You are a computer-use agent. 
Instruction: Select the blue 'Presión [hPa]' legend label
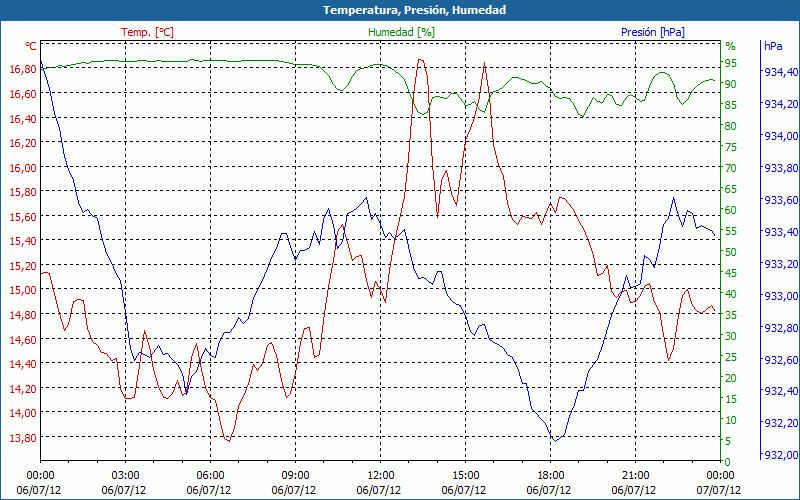(653, 32)
